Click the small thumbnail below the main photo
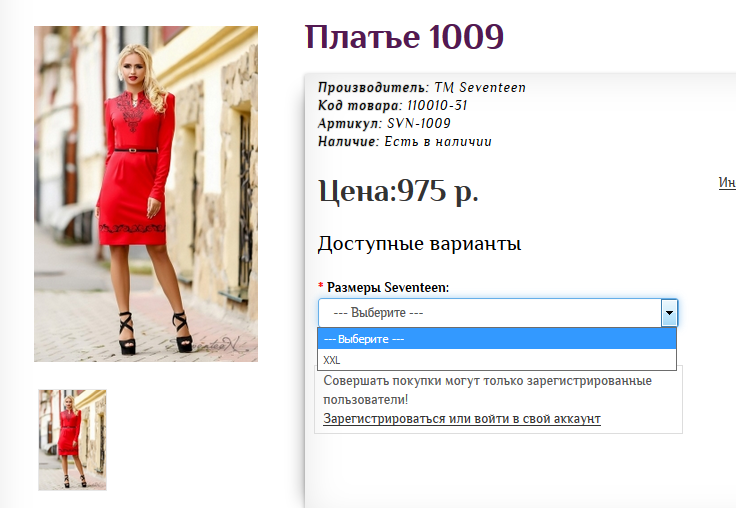Viewport: 736px width, 508px height. click(x=72, y=439)
